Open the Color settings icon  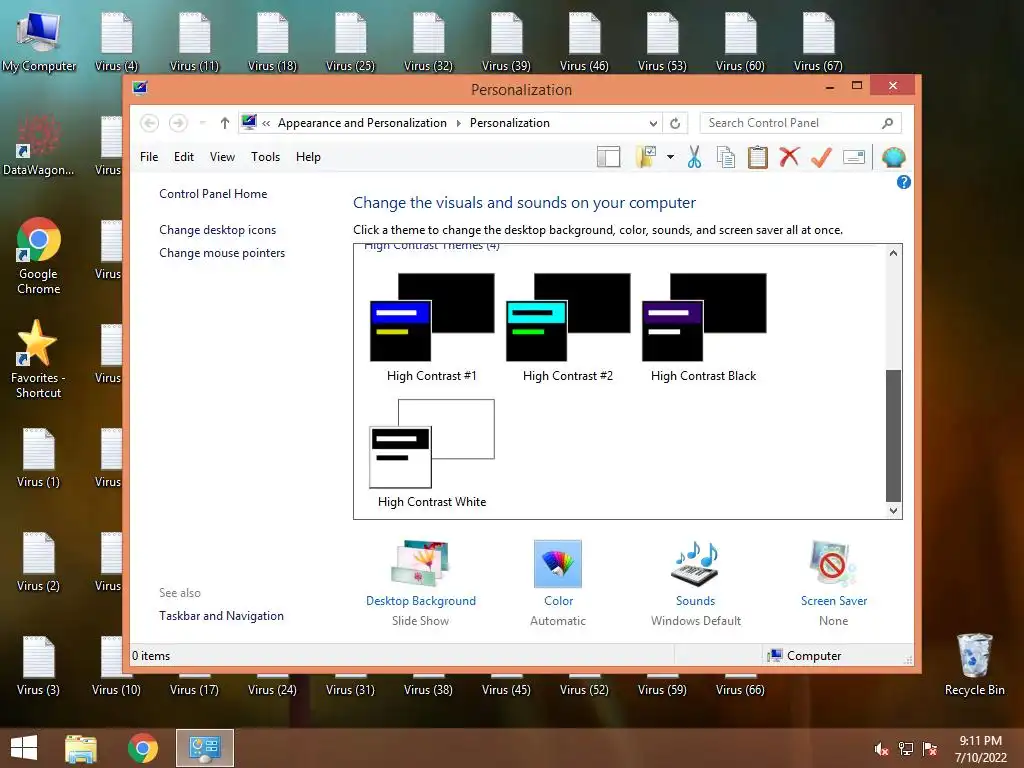(558, 564)
